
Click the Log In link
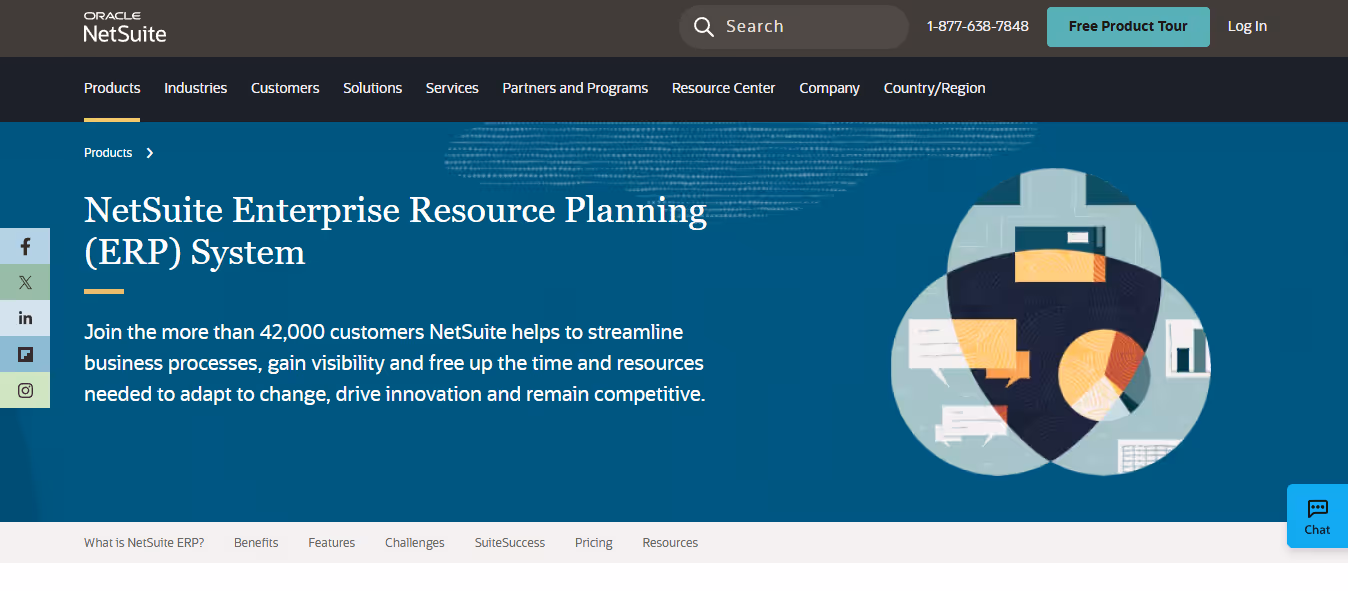1247,27
